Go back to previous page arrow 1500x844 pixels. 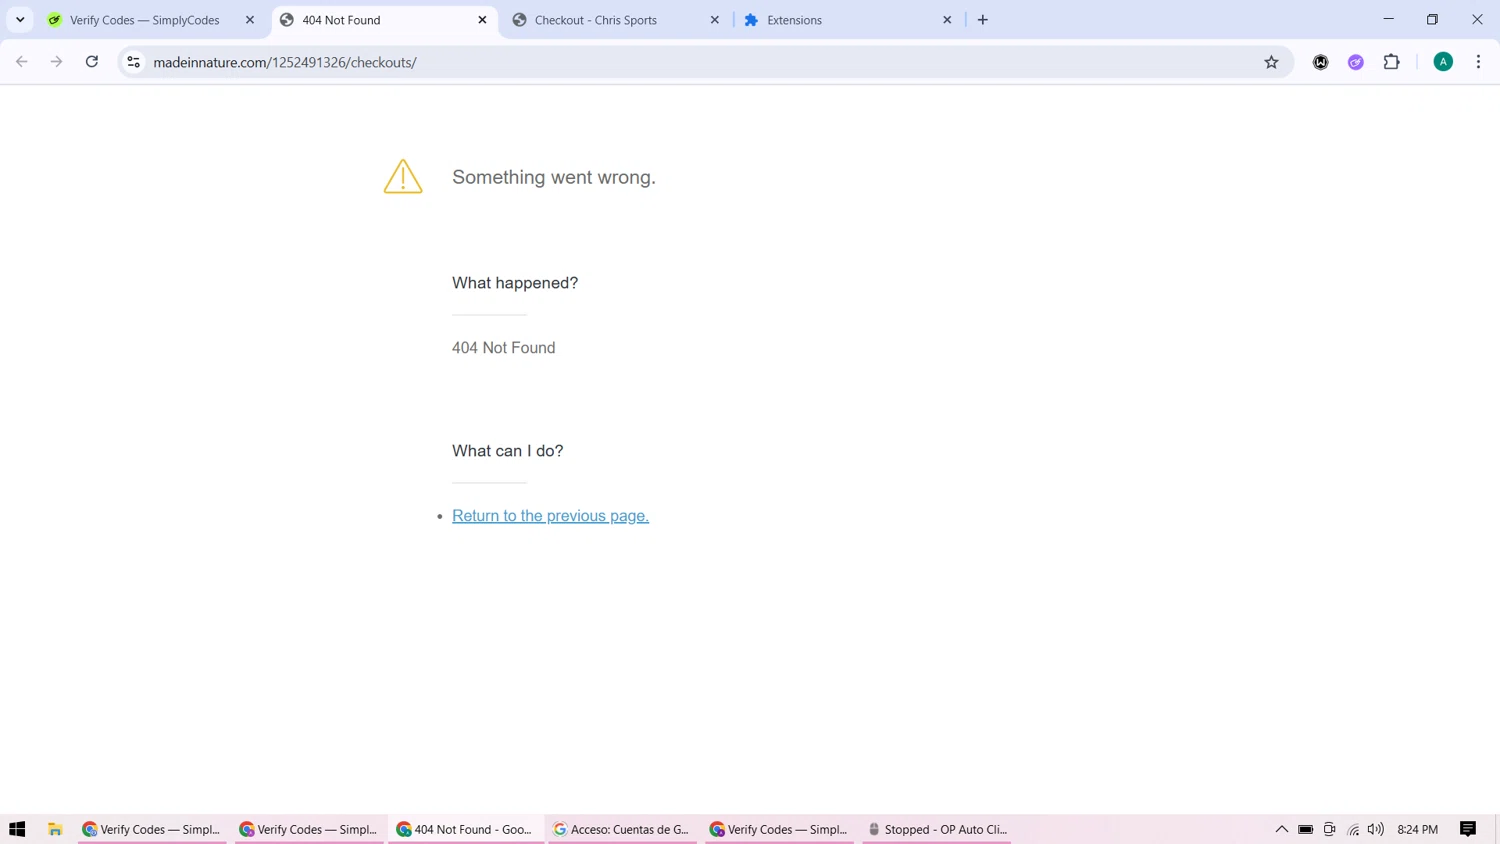coord(22,62)
